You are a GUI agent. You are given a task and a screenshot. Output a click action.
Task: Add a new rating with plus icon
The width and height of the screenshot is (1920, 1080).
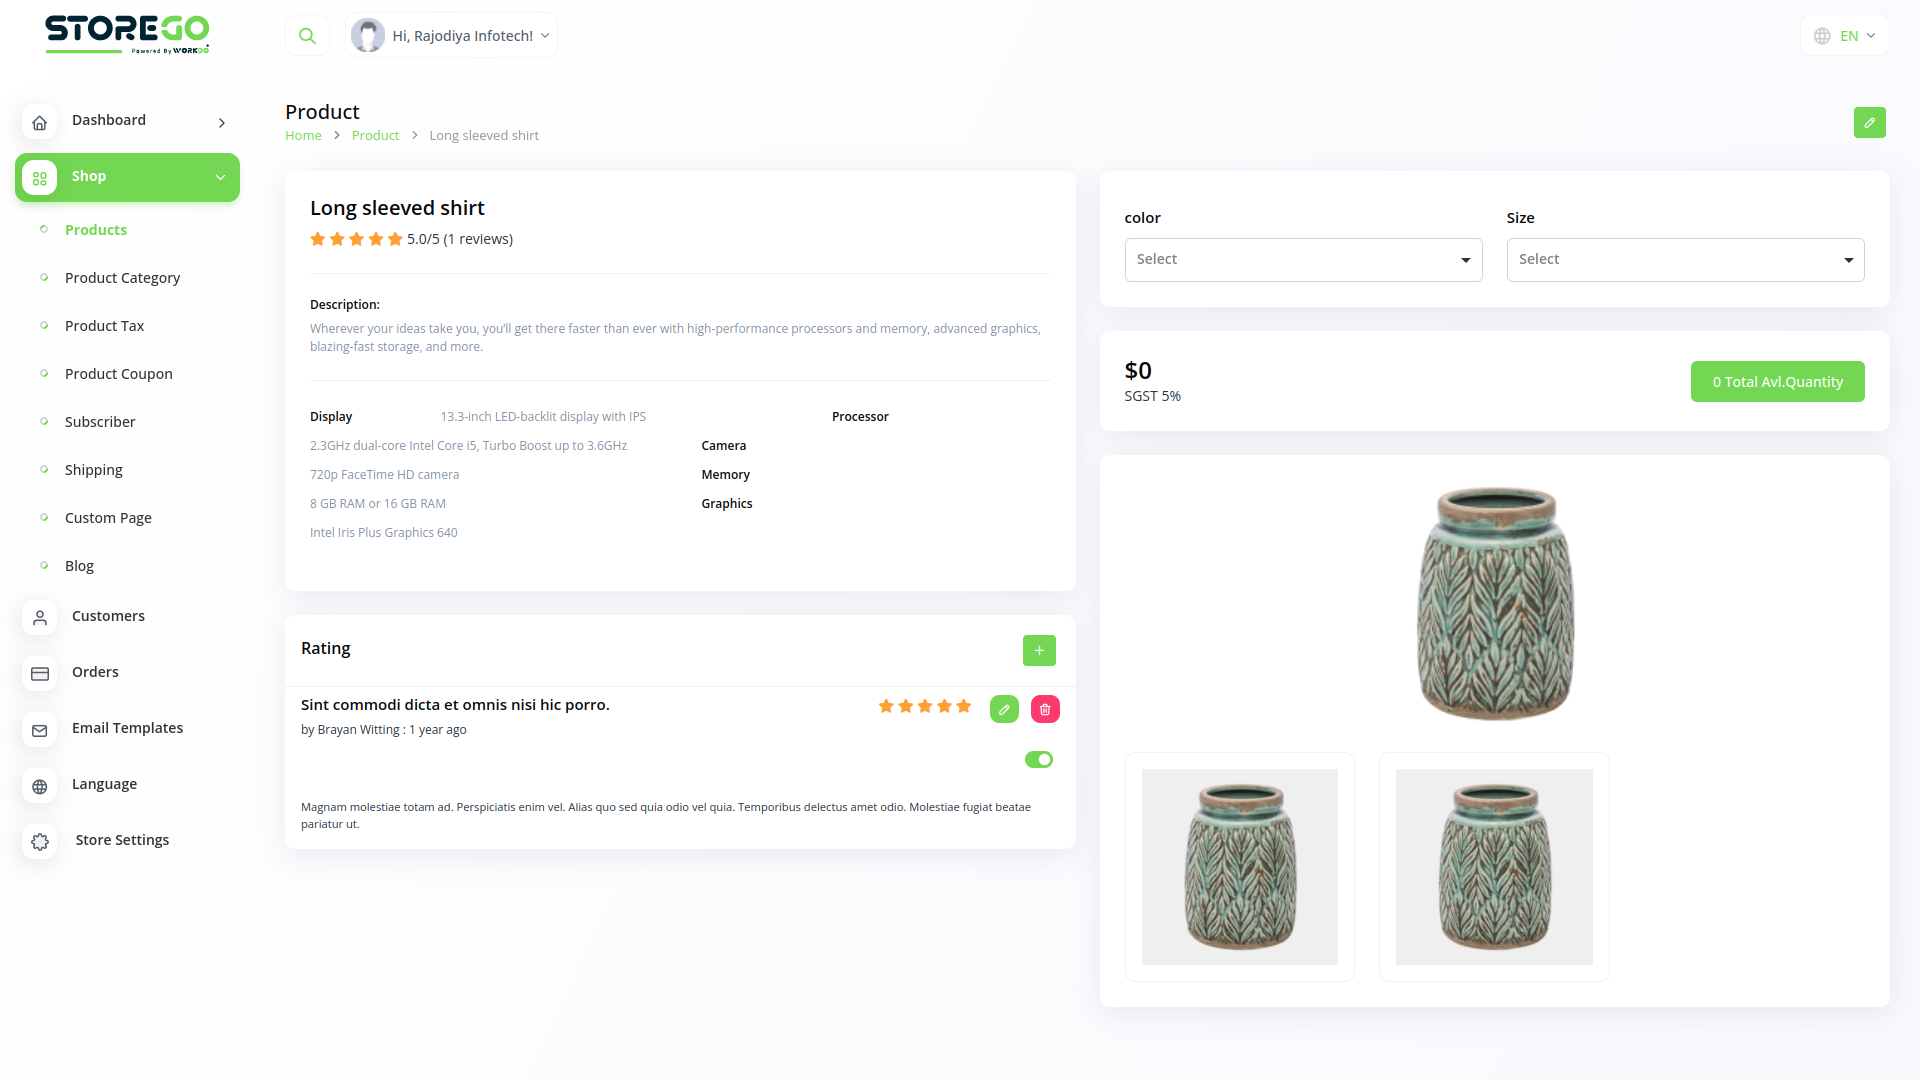click(1039, 650)
